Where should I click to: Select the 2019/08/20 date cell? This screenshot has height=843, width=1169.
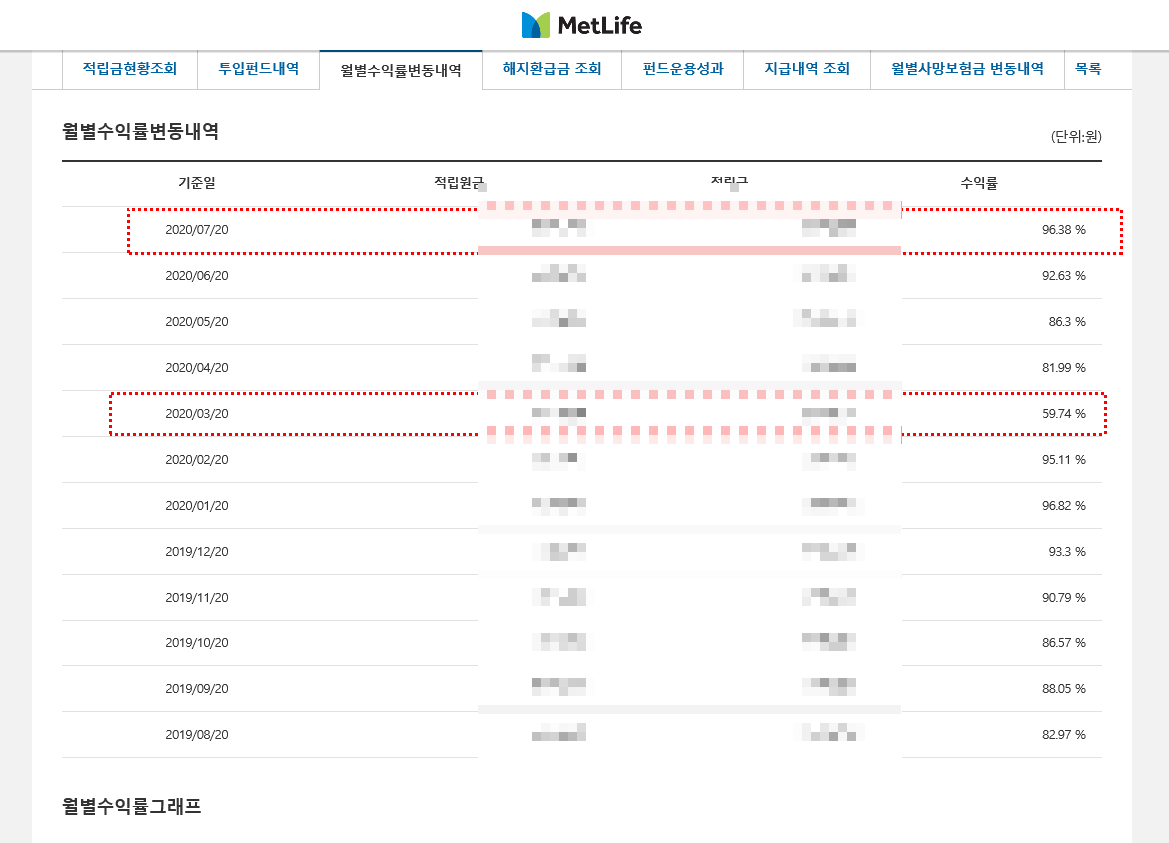197,735
